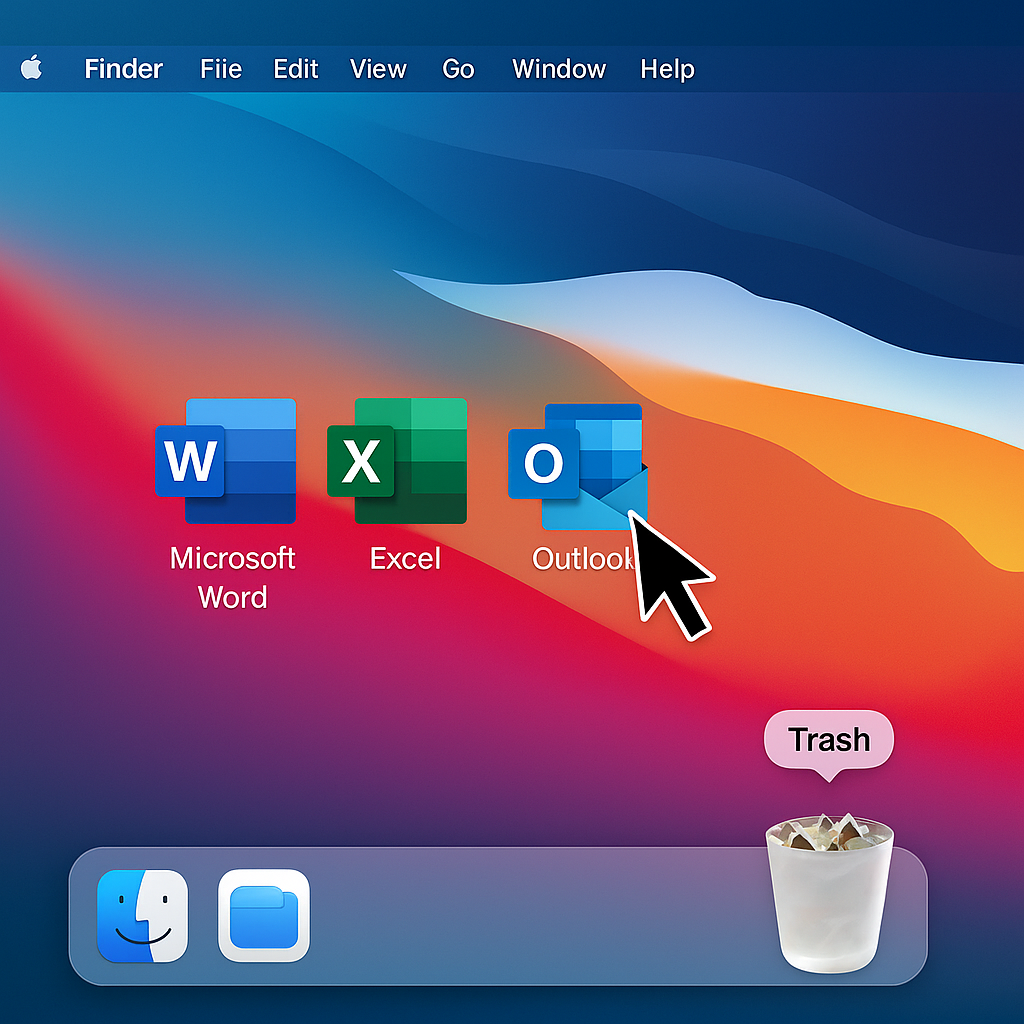Click the Finder icon in the Dock

tap(142, 916)
